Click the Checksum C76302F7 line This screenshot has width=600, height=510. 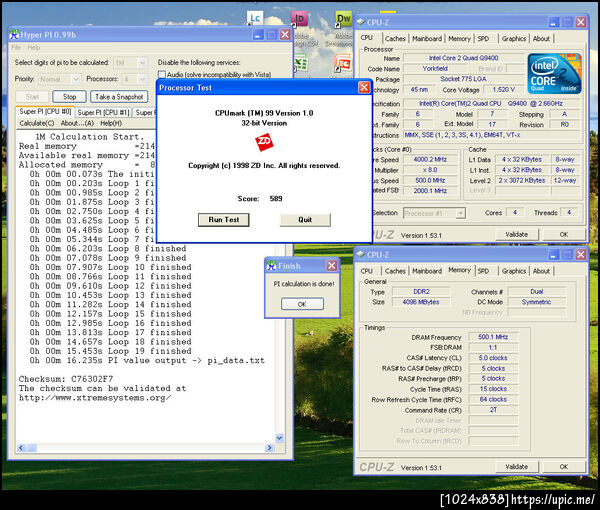click(66, 379)
